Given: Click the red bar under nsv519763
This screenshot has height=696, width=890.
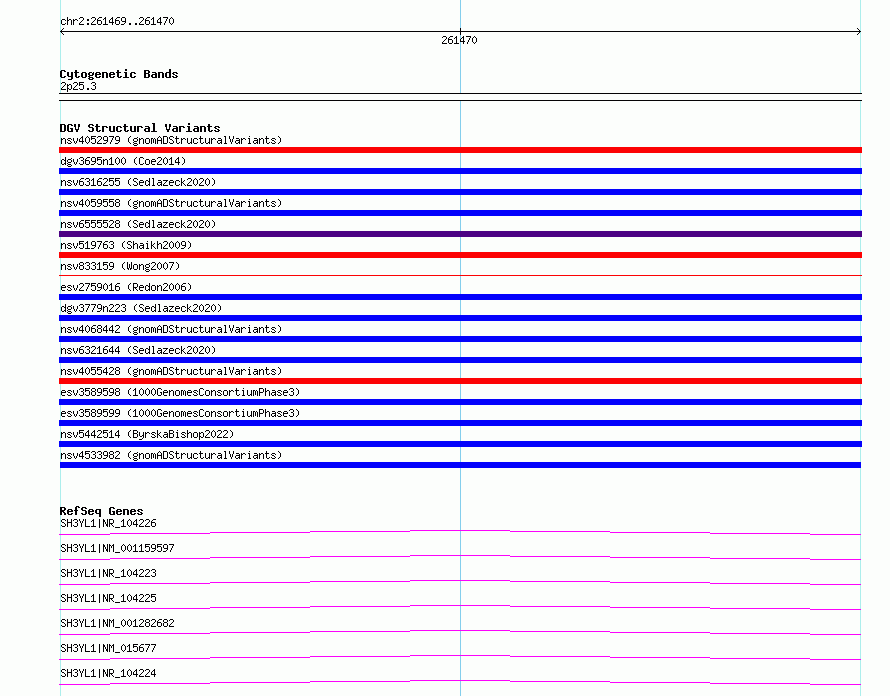Looking at the screenshot, I should [460, 255].
